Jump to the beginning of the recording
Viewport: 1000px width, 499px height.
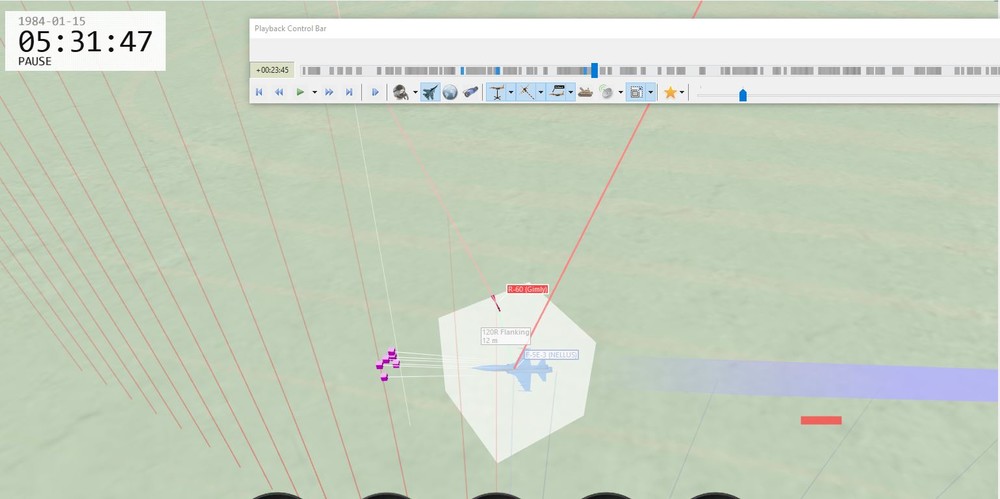coord(259,93)
